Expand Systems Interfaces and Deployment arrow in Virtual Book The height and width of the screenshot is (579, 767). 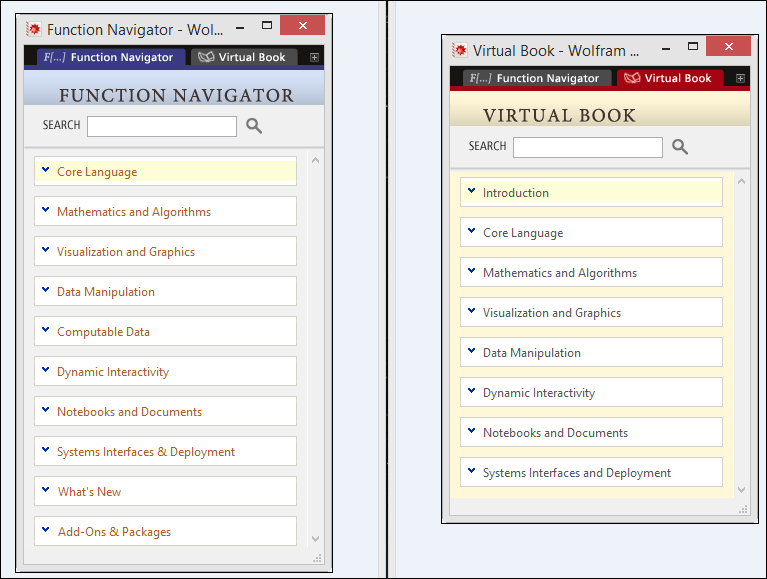pyautogui.click(x=472, y=471)
